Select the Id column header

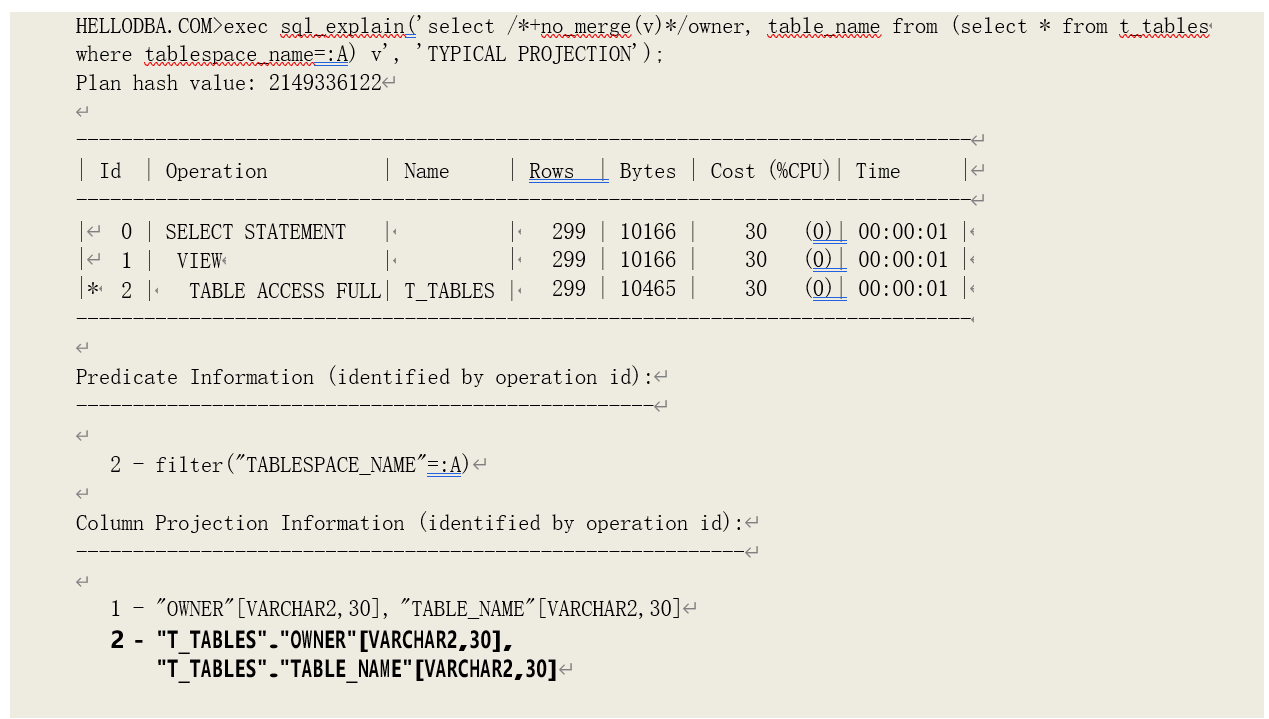pyautogui.click(x=110, y=172)
